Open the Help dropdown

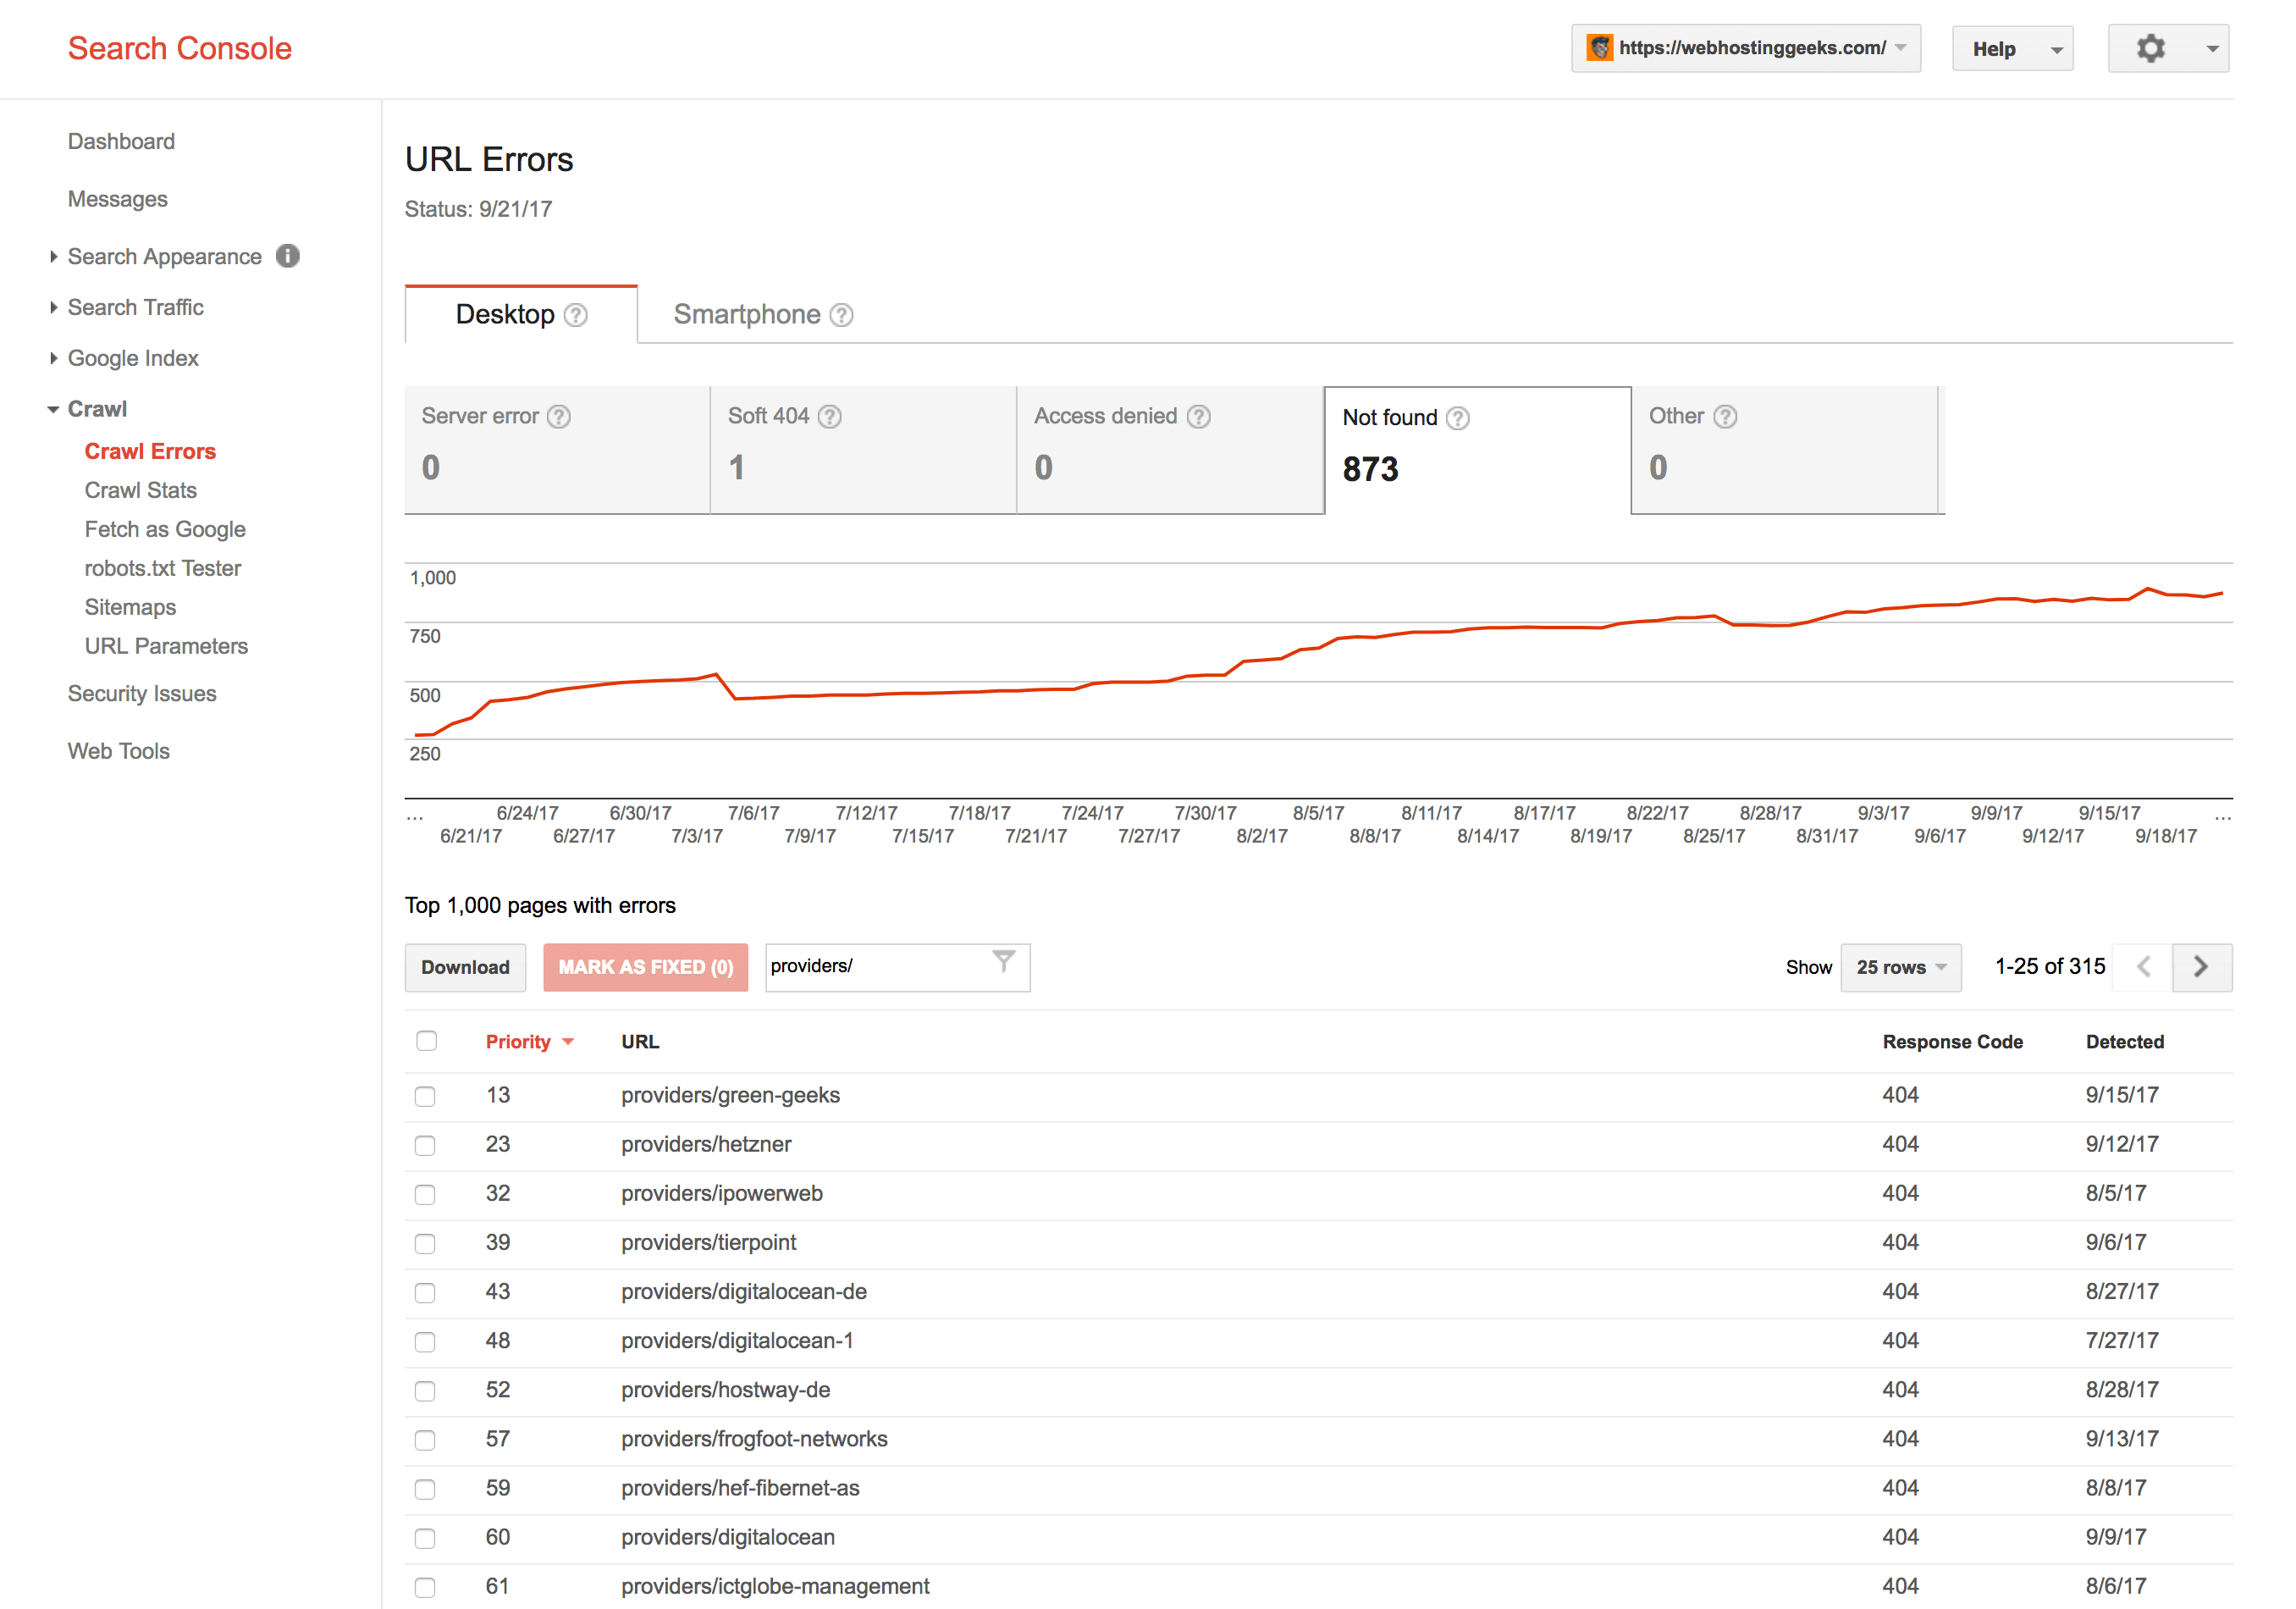point(2012,48)
